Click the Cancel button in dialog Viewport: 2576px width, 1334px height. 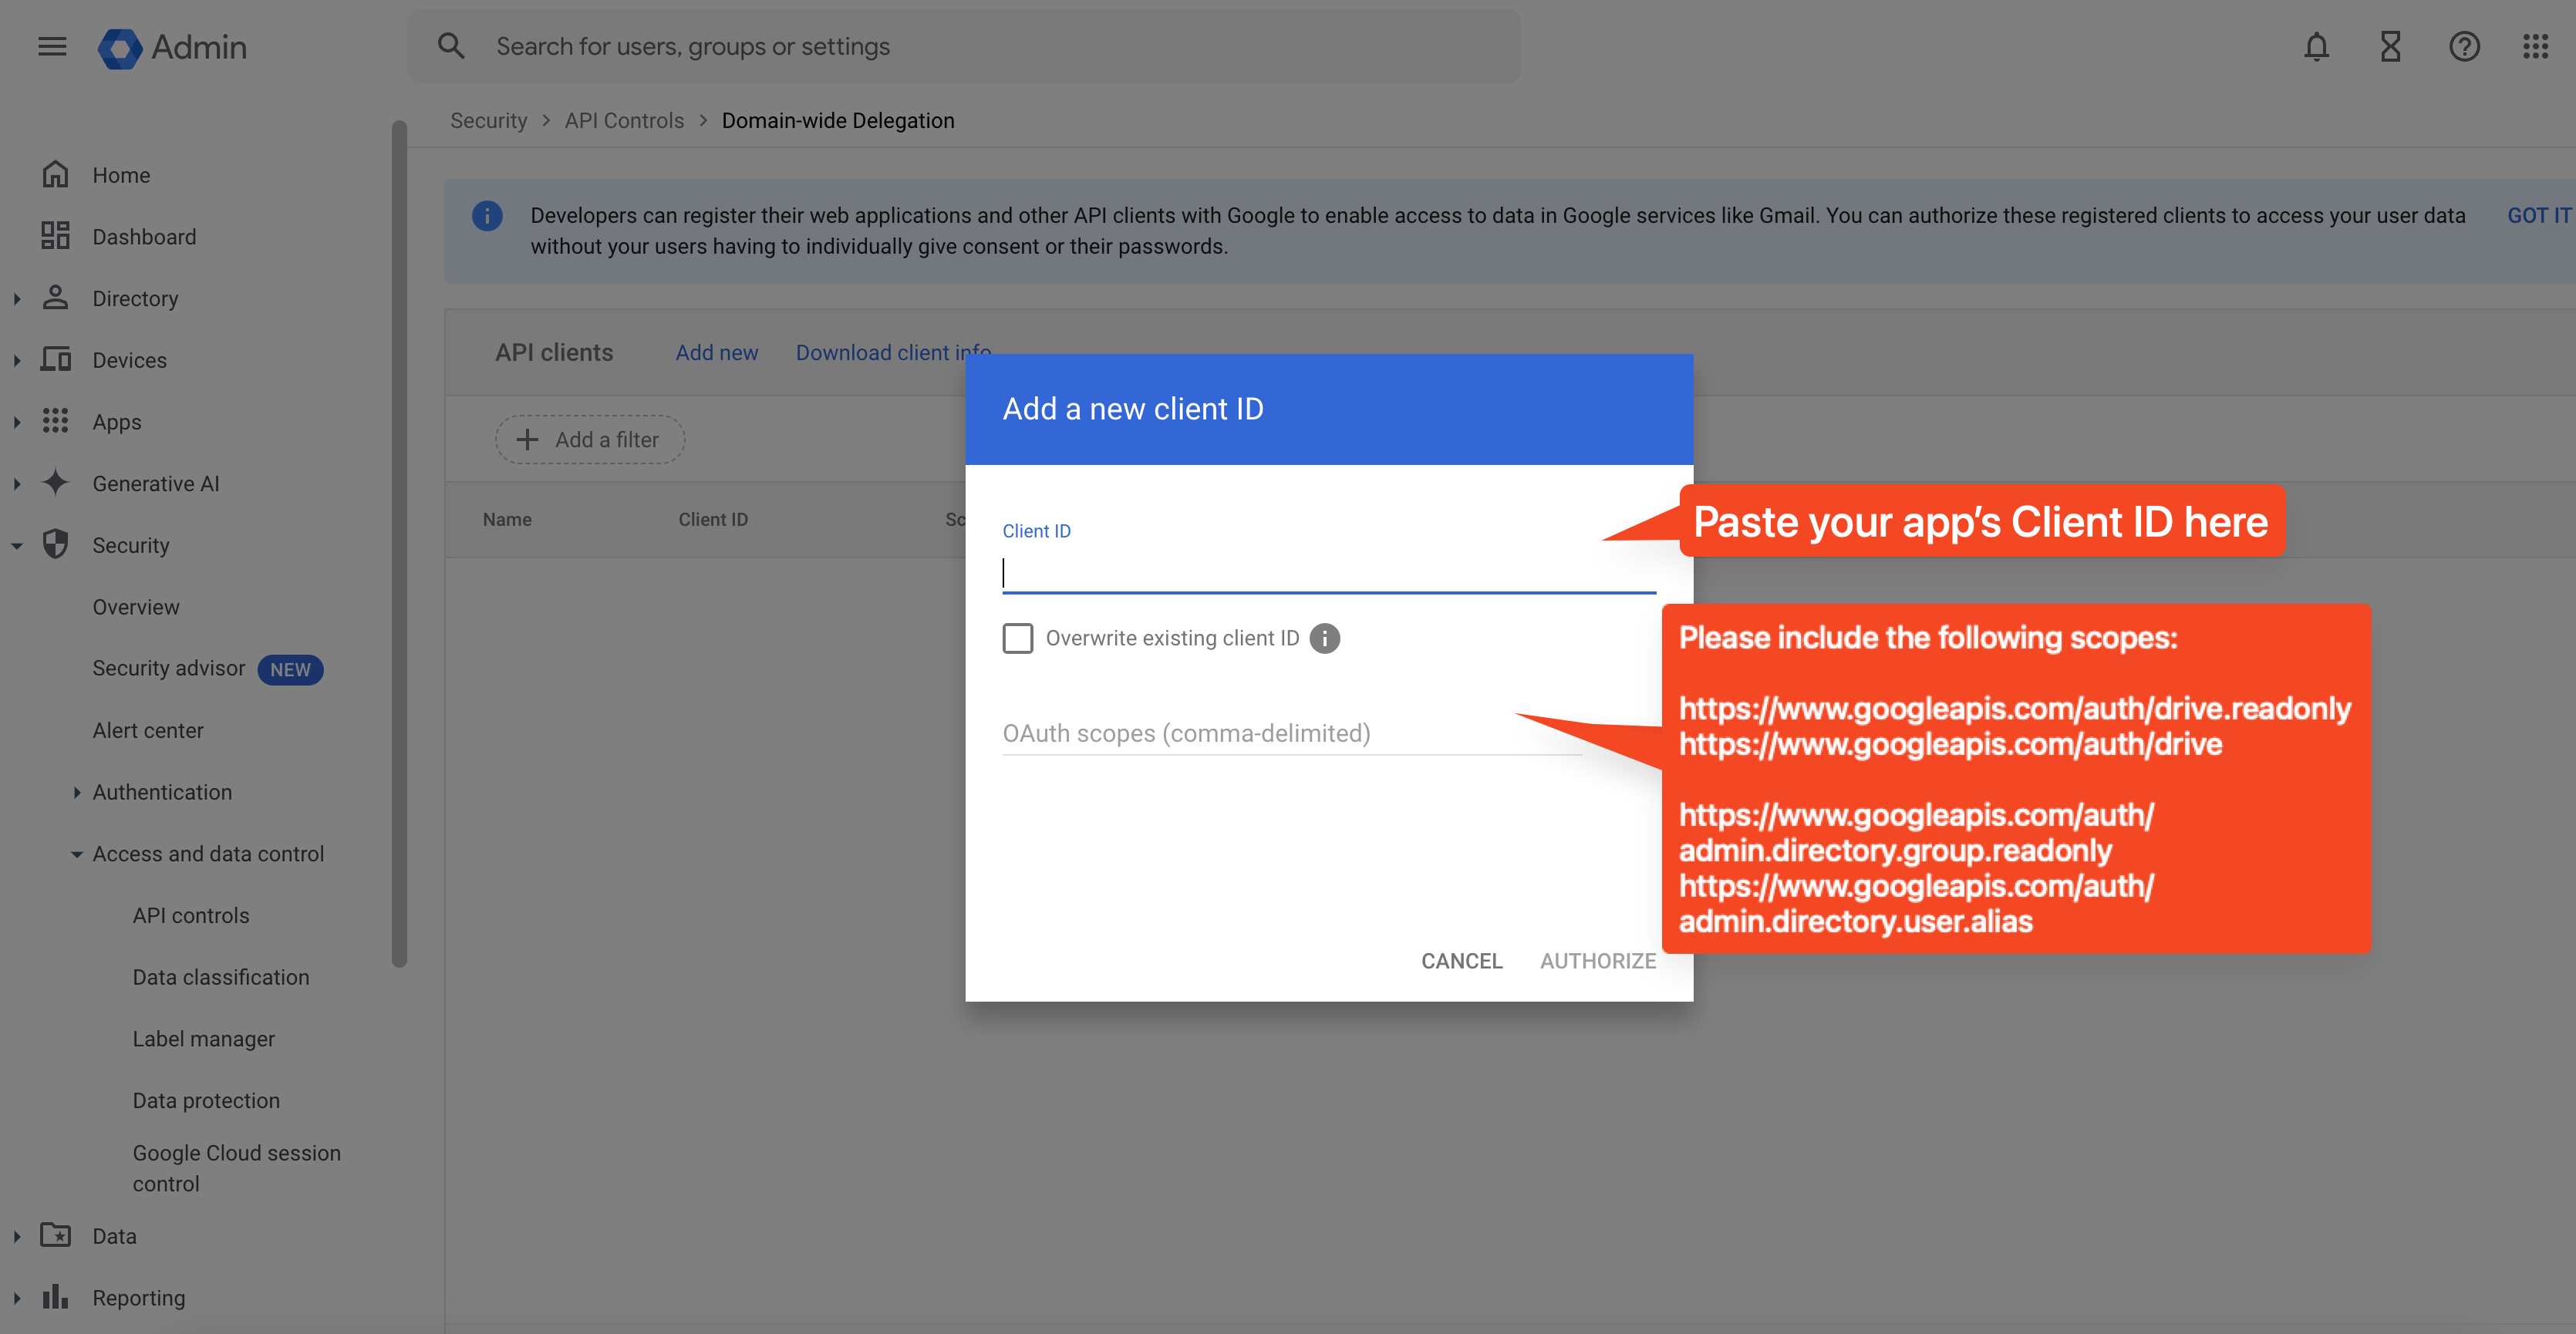[1462, 961]
